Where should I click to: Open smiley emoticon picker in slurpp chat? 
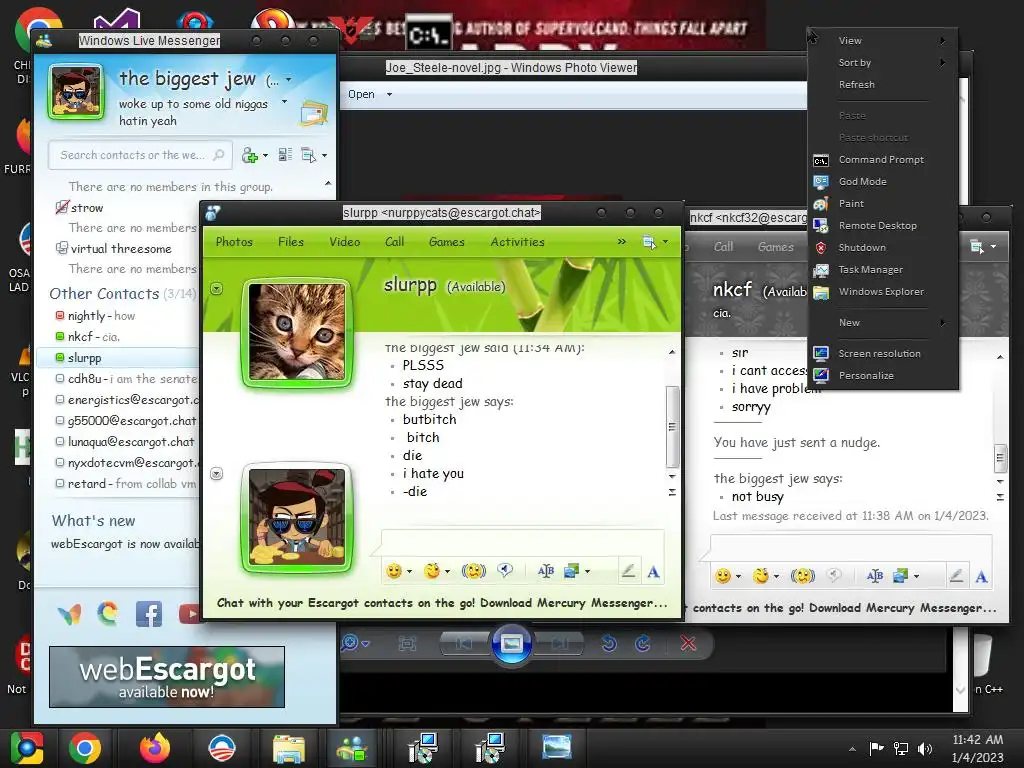pyautogui.click(x=394, y=571)
